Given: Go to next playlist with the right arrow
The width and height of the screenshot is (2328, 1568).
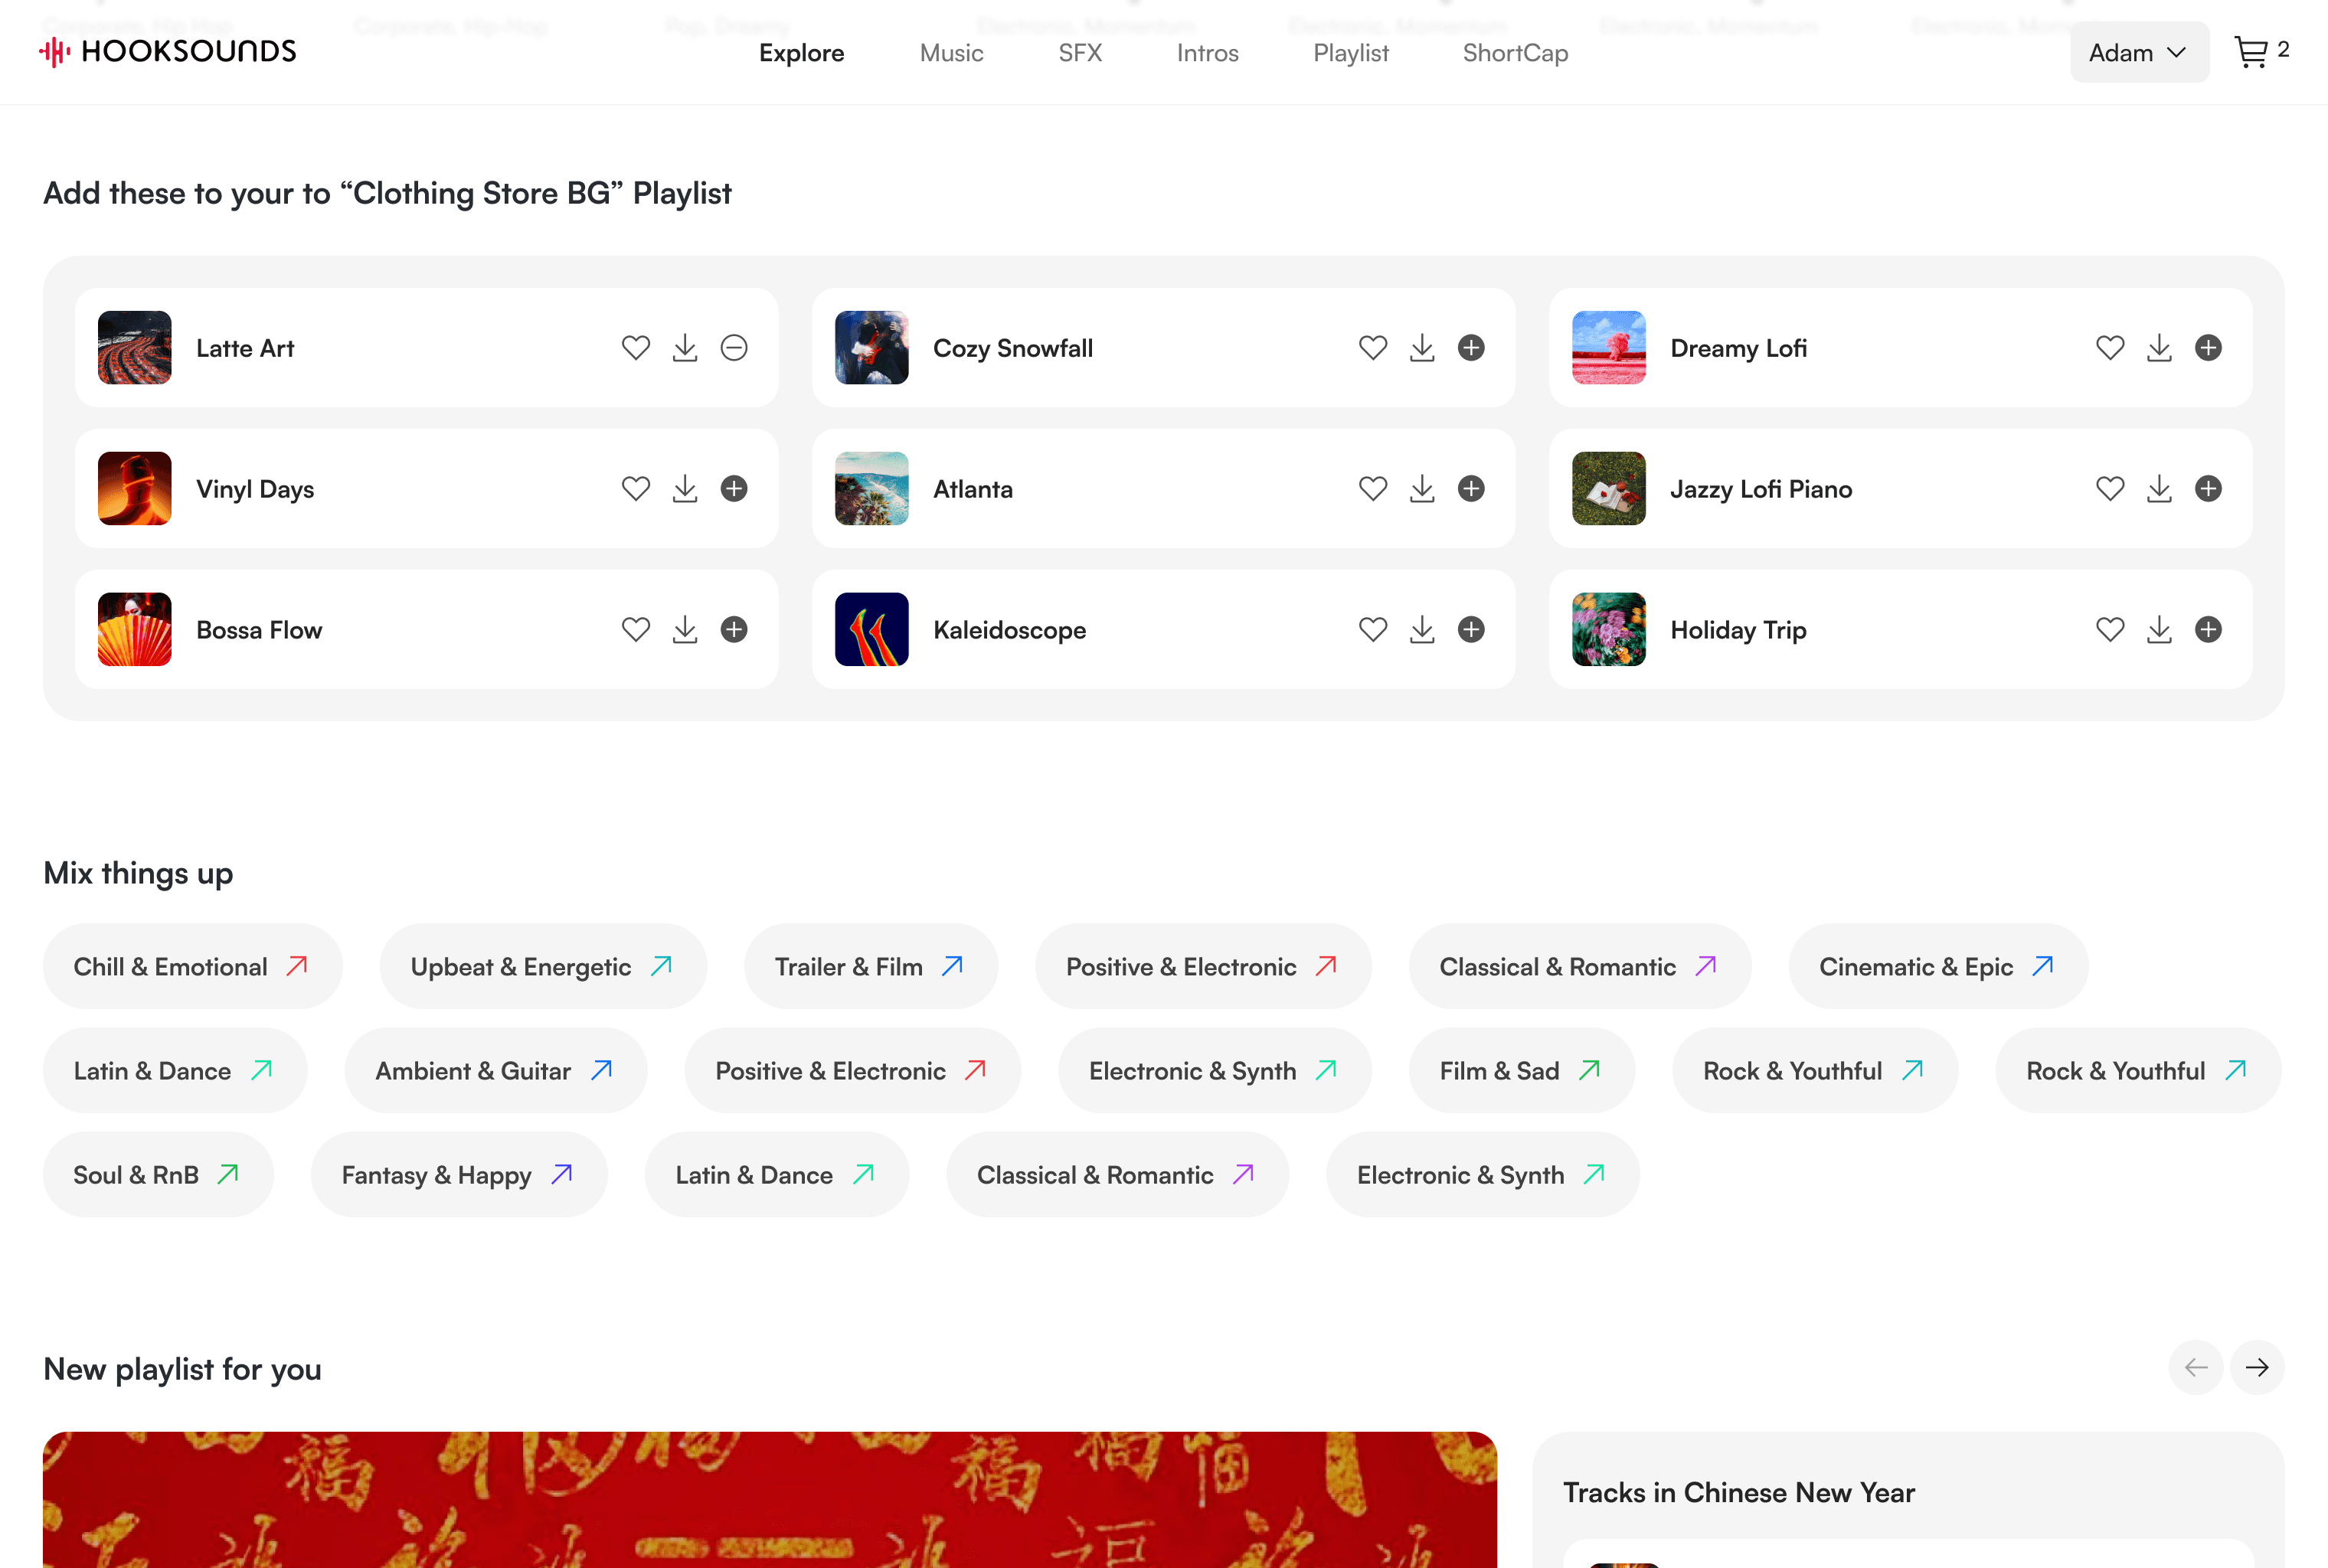Looking at the screenshot, I should (2257, 1368).
